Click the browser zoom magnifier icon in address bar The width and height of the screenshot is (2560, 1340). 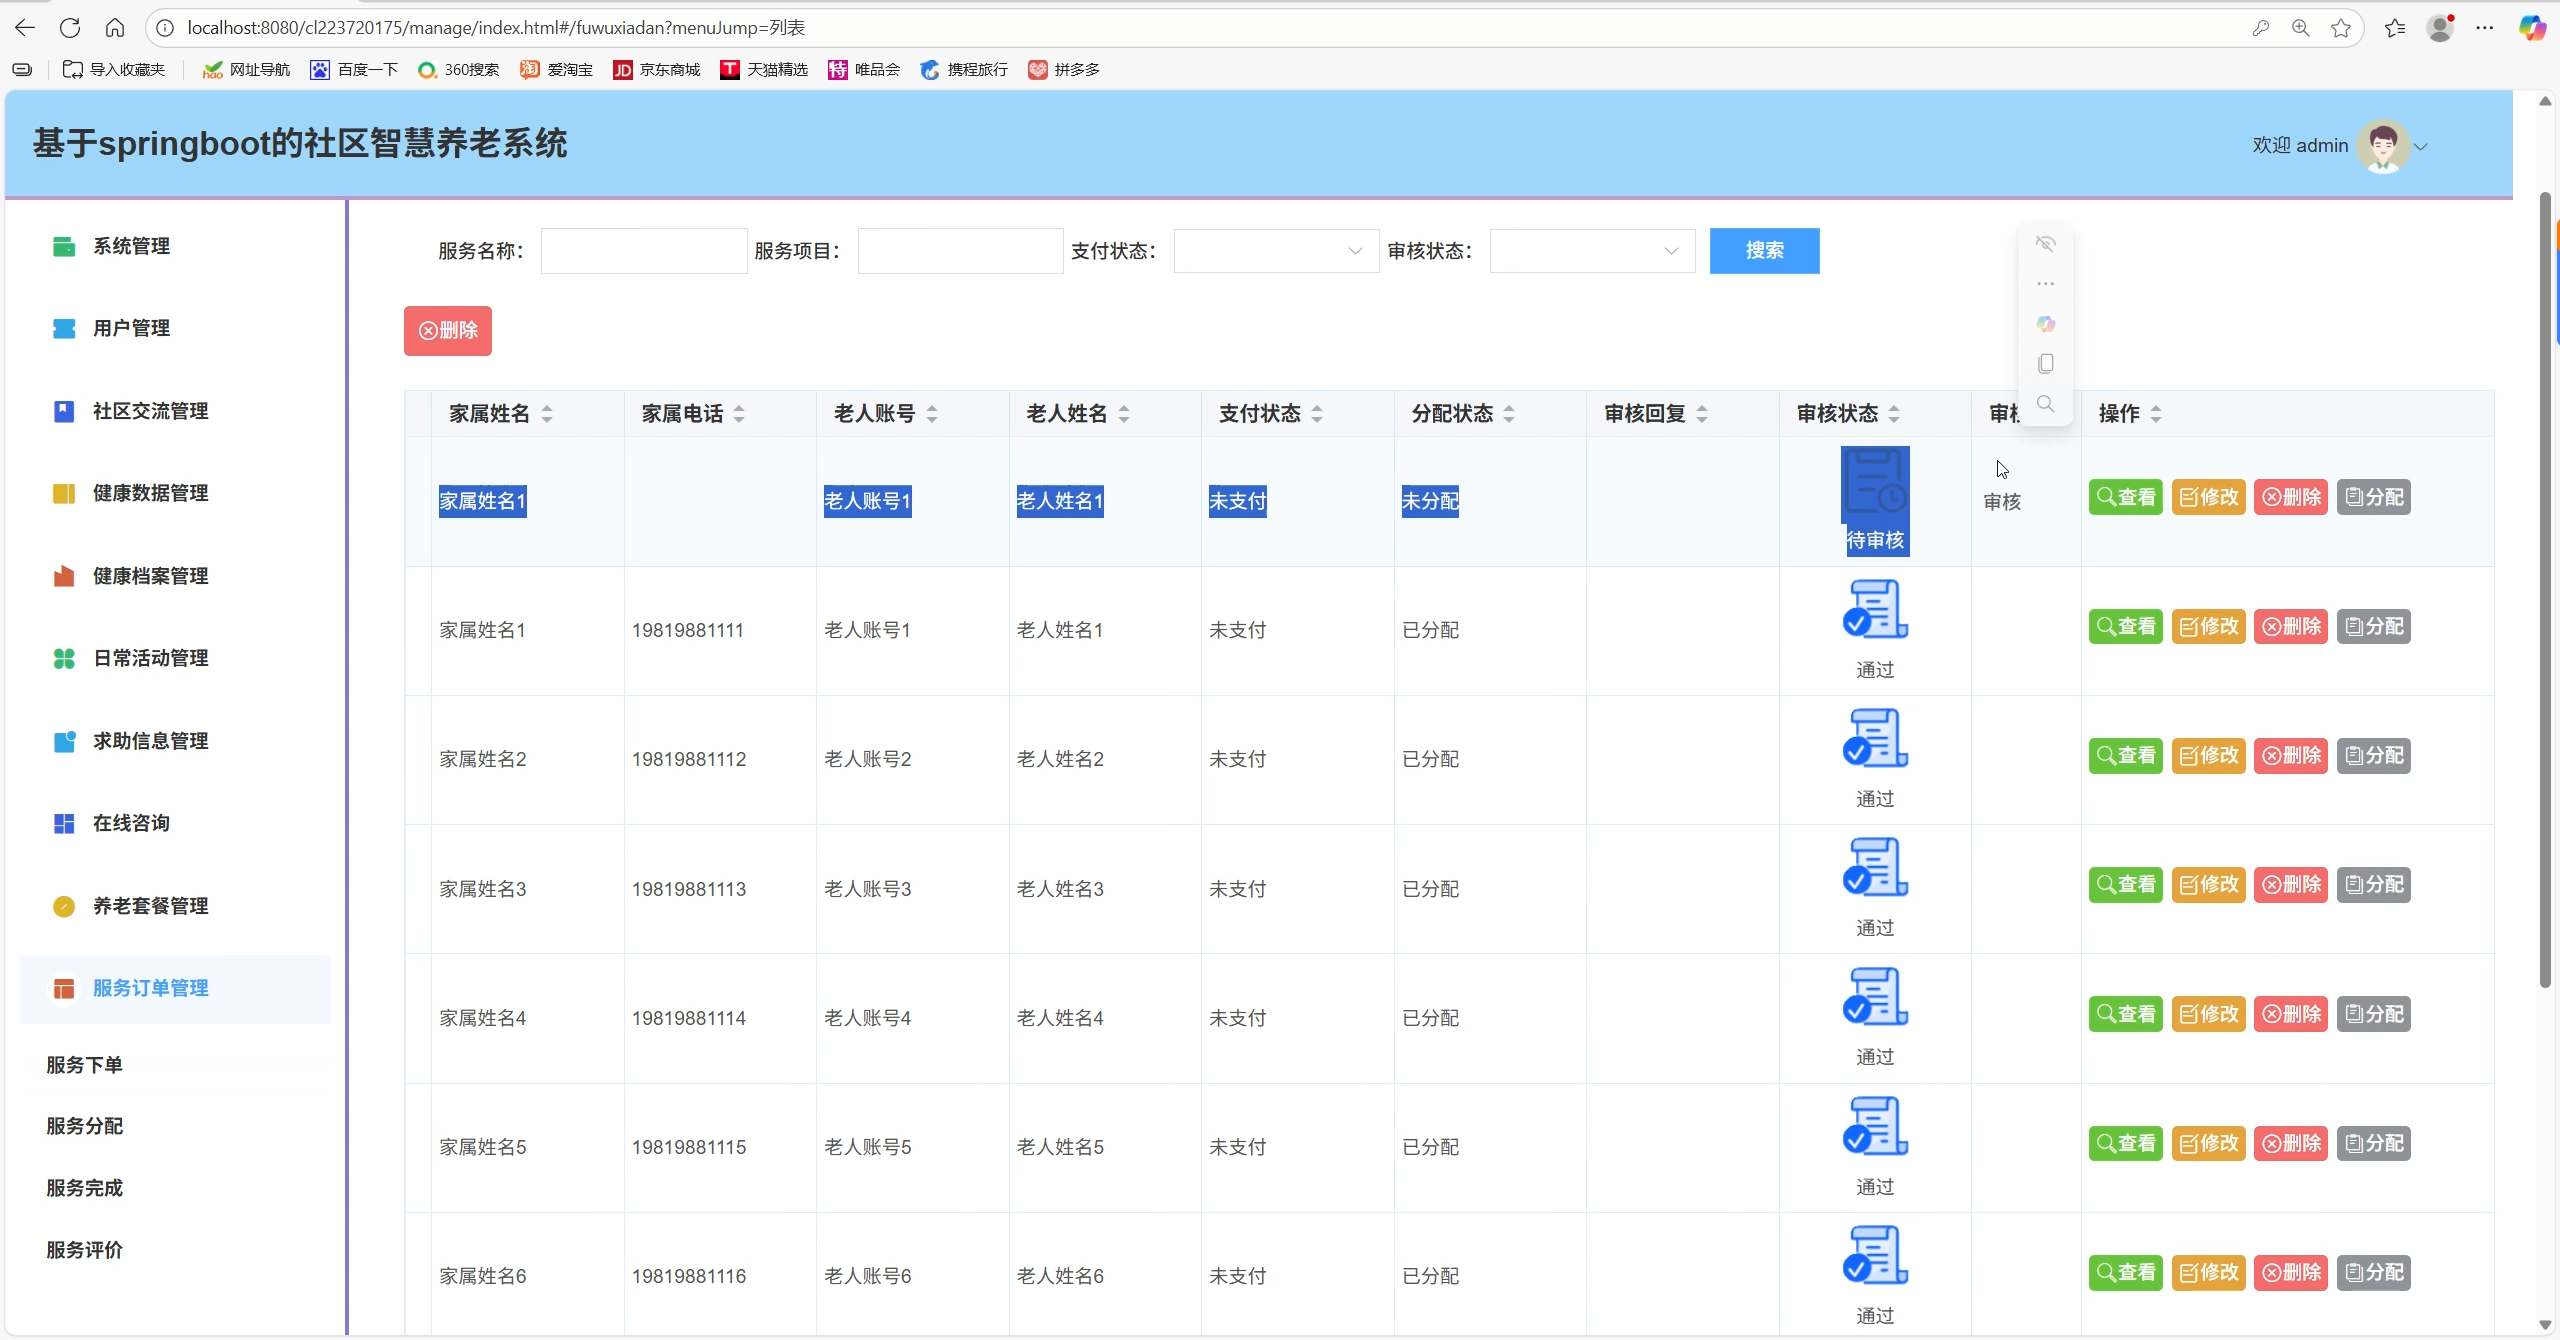pos(2300,28)
